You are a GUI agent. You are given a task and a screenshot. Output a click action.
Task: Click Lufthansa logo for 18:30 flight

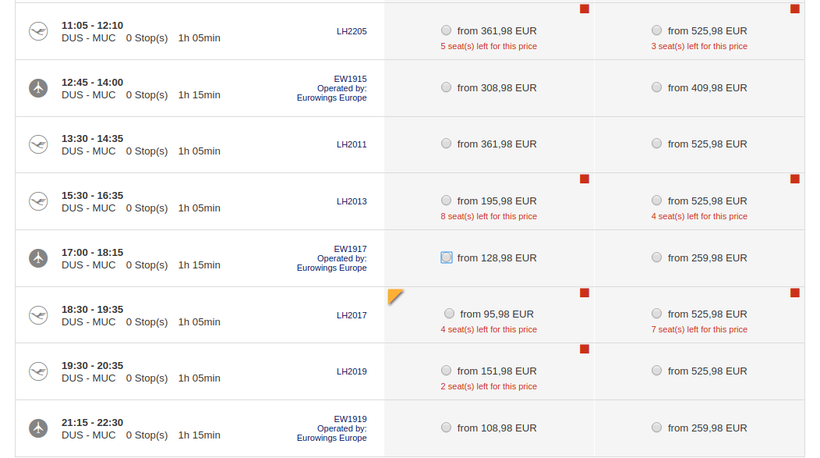(x=39, y=315)
